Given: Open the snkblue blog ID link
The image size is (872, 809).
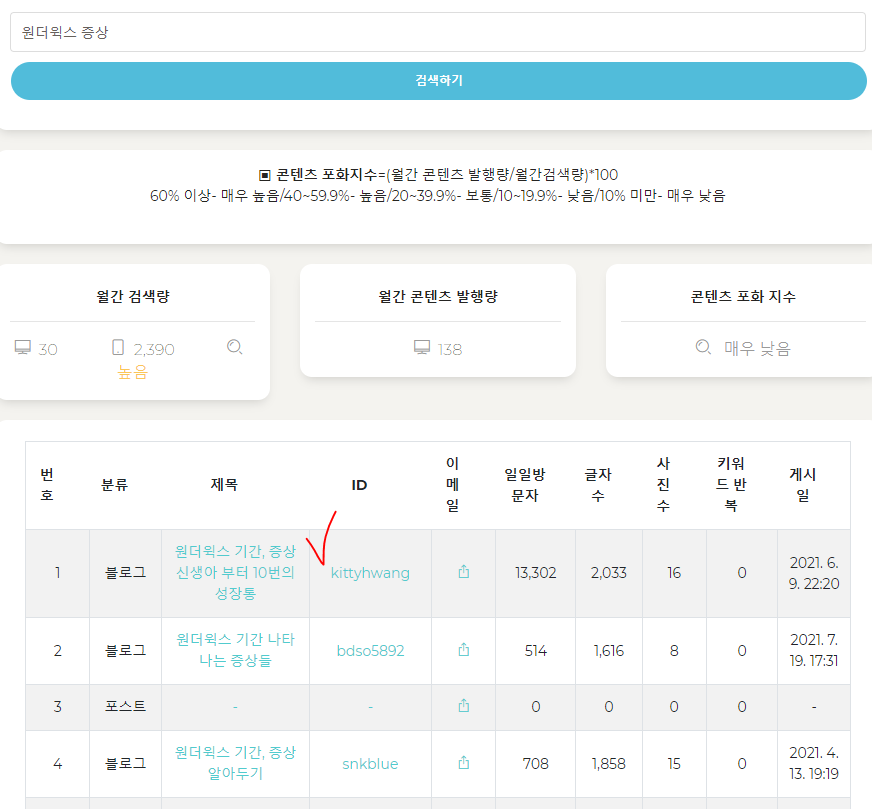Looking at the screenshot, I should point(370,763).
